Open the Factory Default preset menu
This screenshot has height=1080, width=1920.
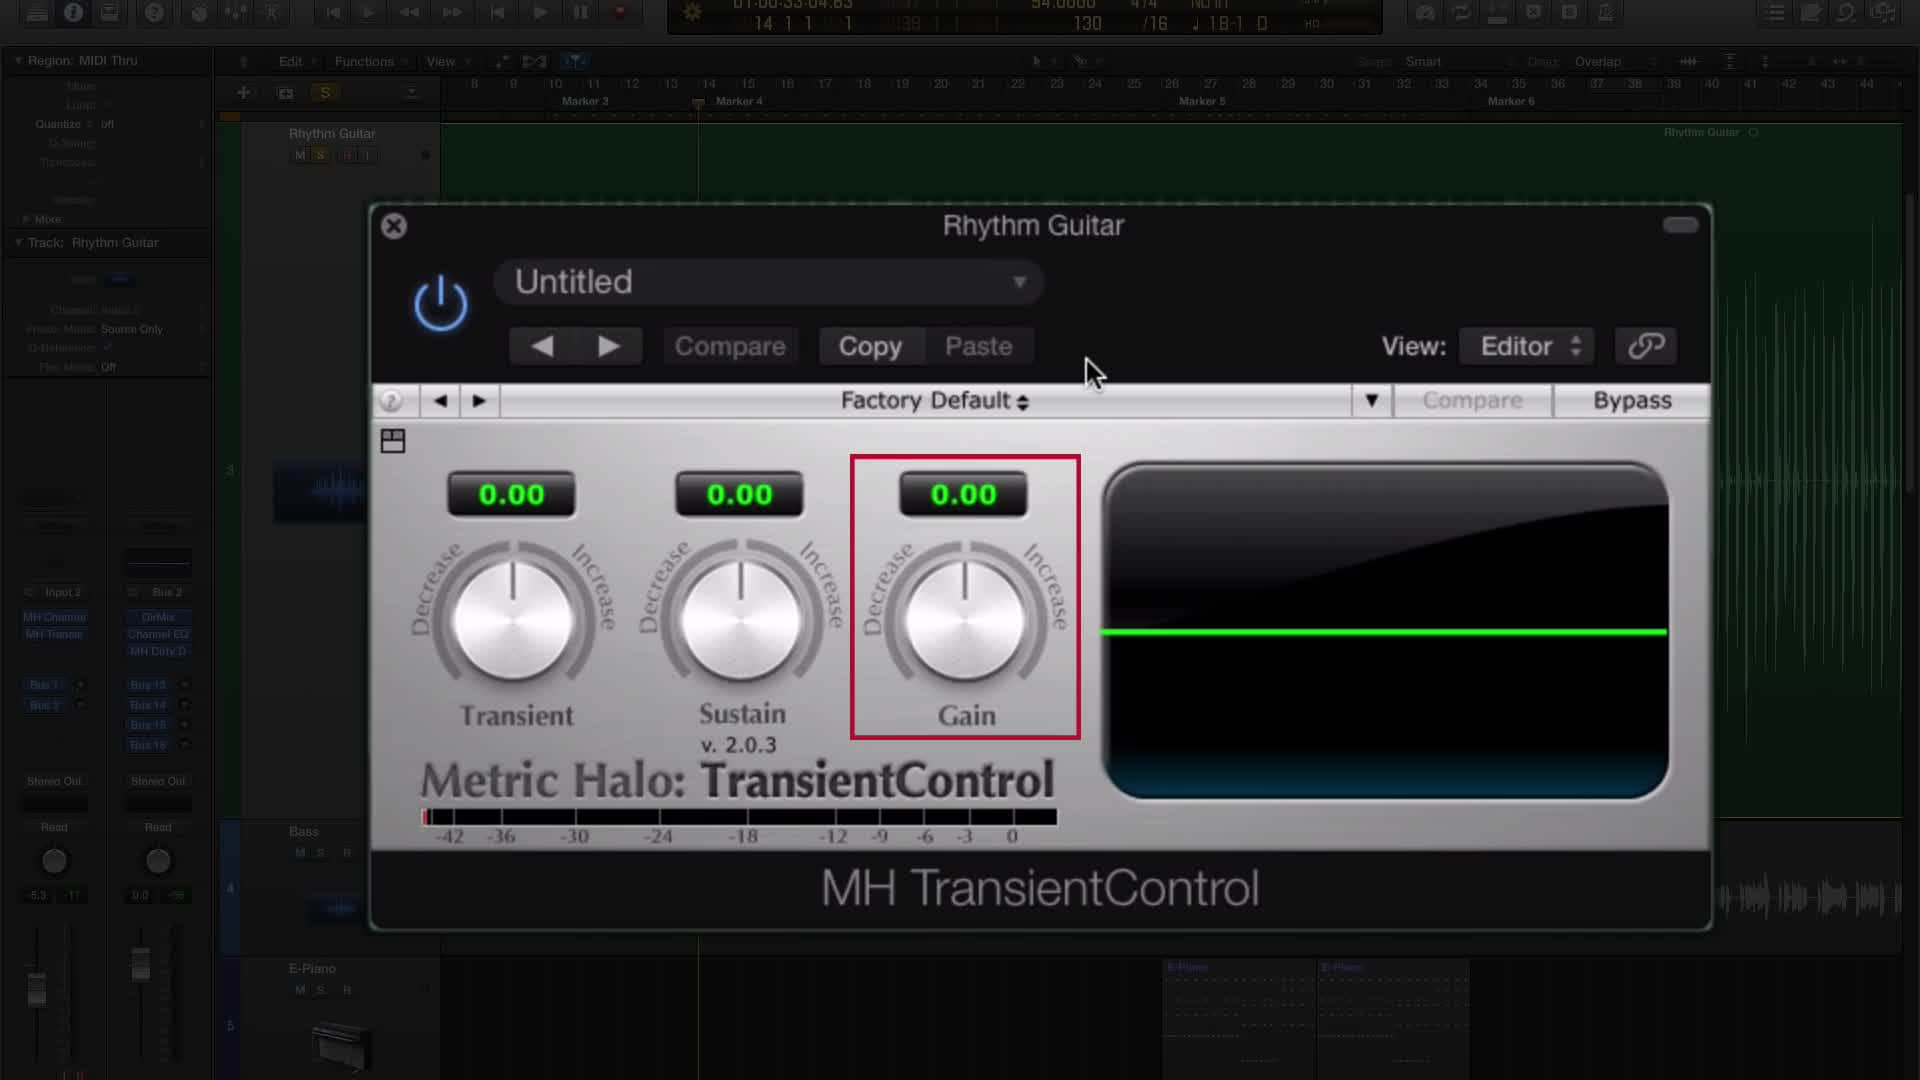pos(934,401)
